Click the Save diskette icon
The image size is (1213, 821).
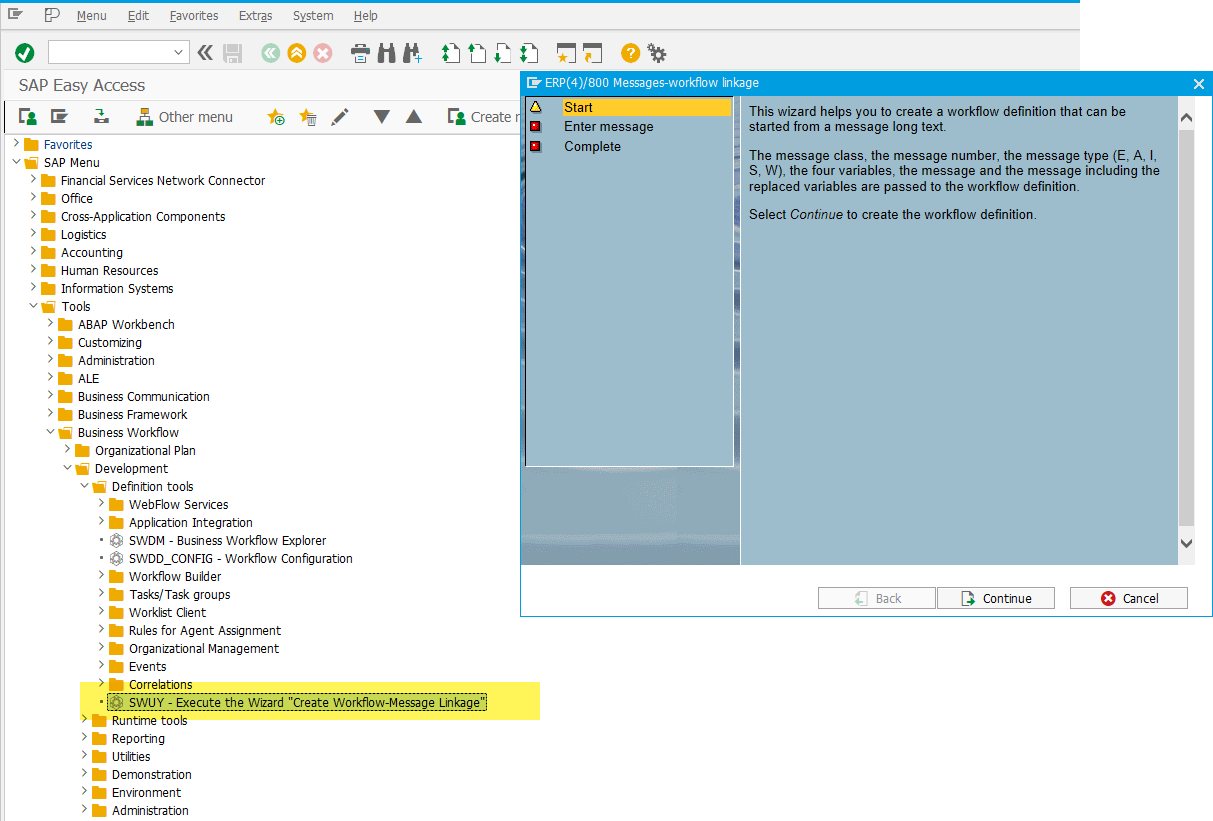(233, 53)
